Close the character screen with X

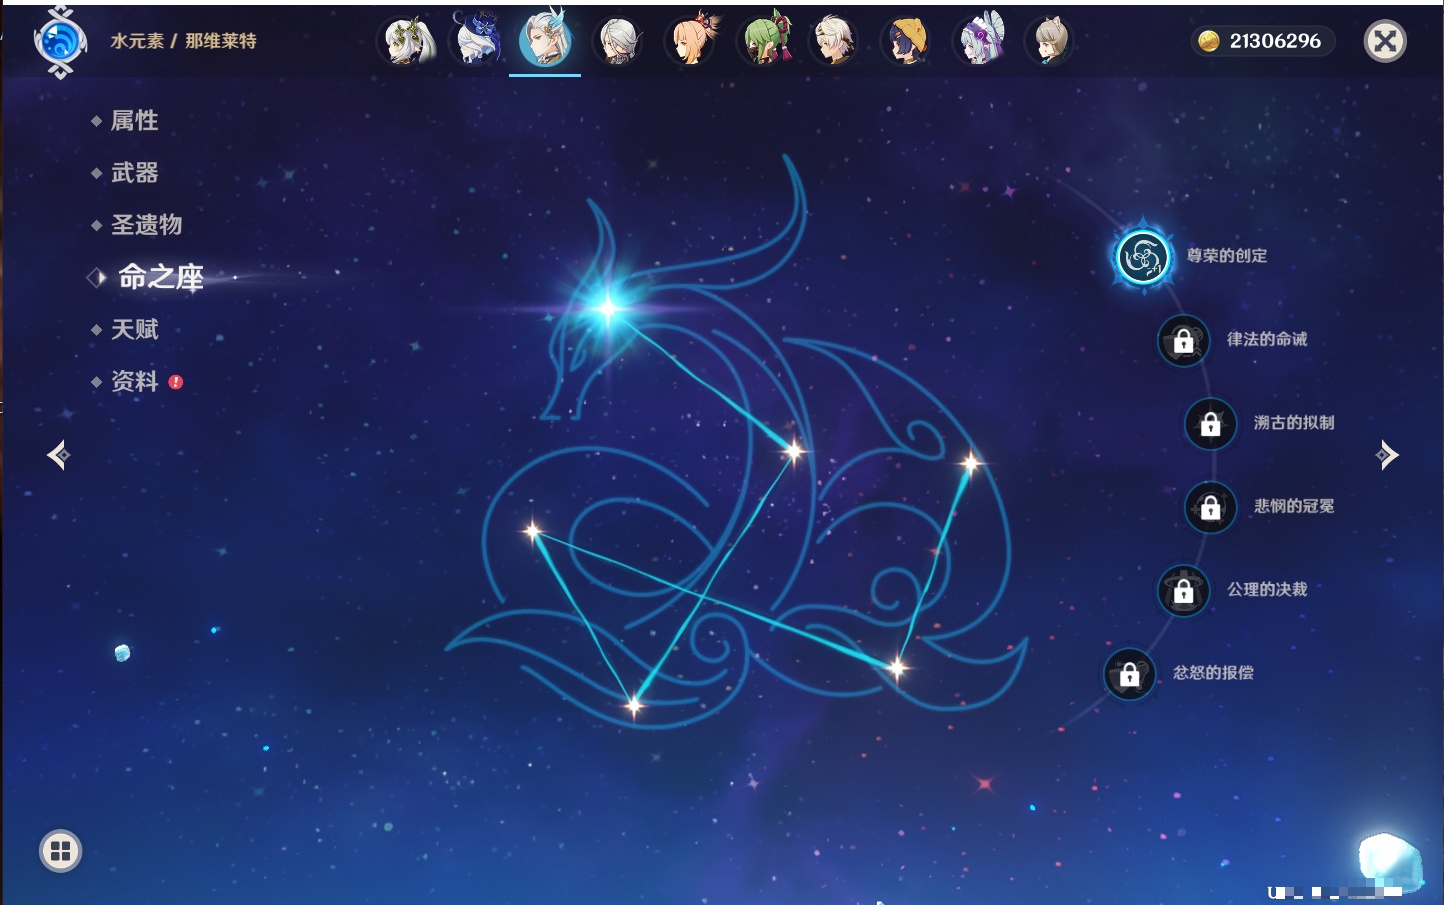(x=1385, y=41)
